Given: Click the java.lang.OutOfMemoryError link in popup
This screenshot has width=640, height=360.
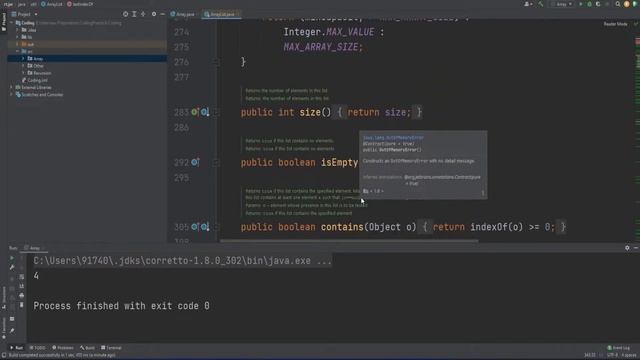Looking at the screenshot, I should (x=393, y=138).
